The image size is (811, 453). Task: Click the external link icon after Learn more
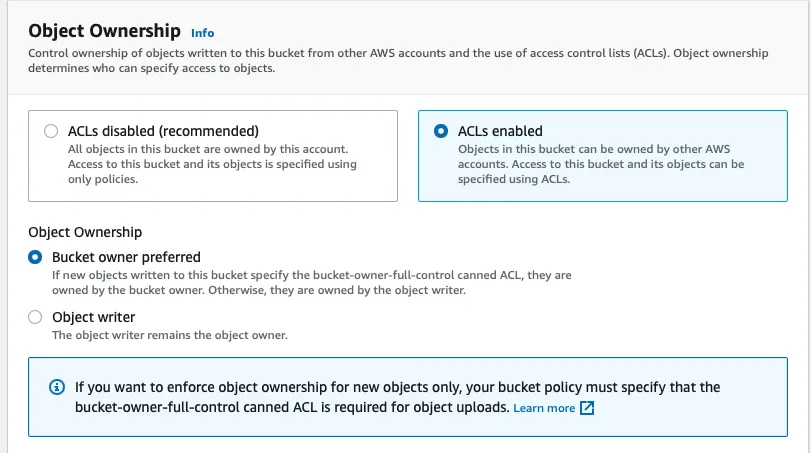click(x=588, y=408)
